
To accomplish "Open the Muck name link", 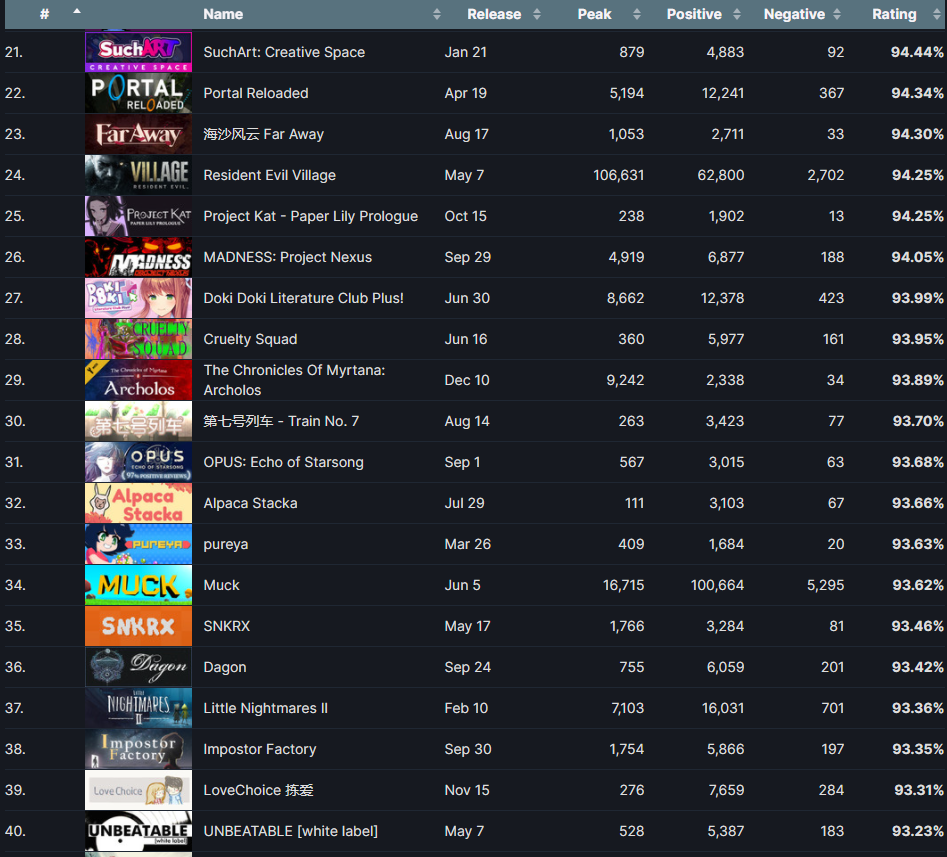I will click(x=221, y=585).
